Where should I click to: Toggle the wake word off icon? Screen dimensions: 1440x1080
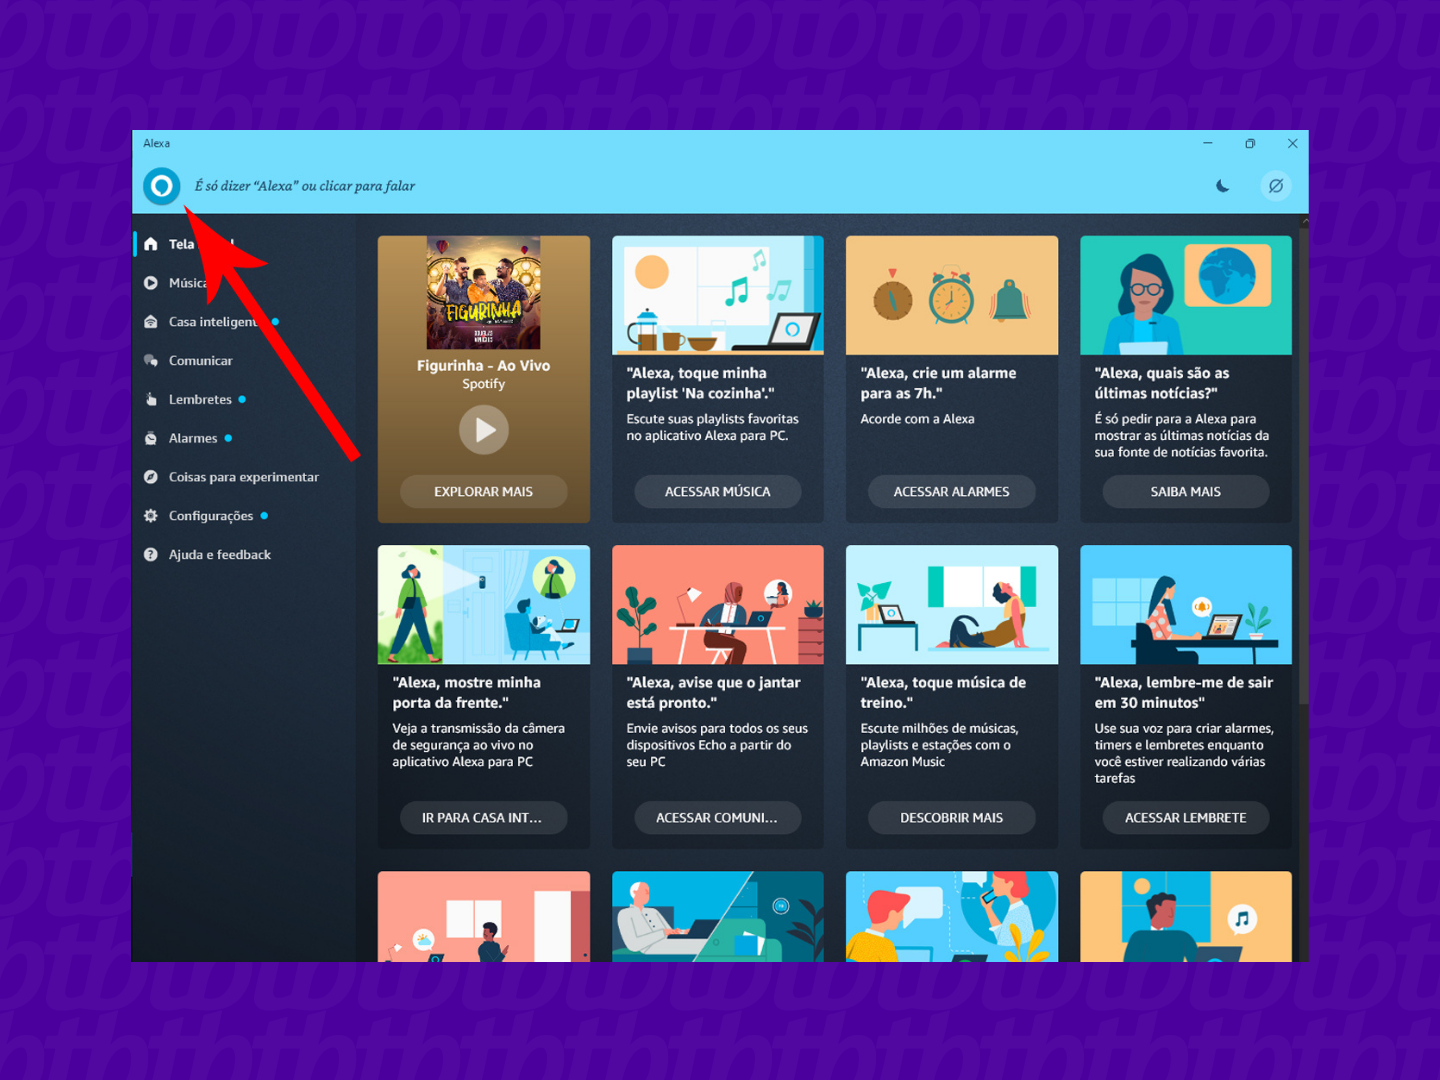[x=1276, y=186]
